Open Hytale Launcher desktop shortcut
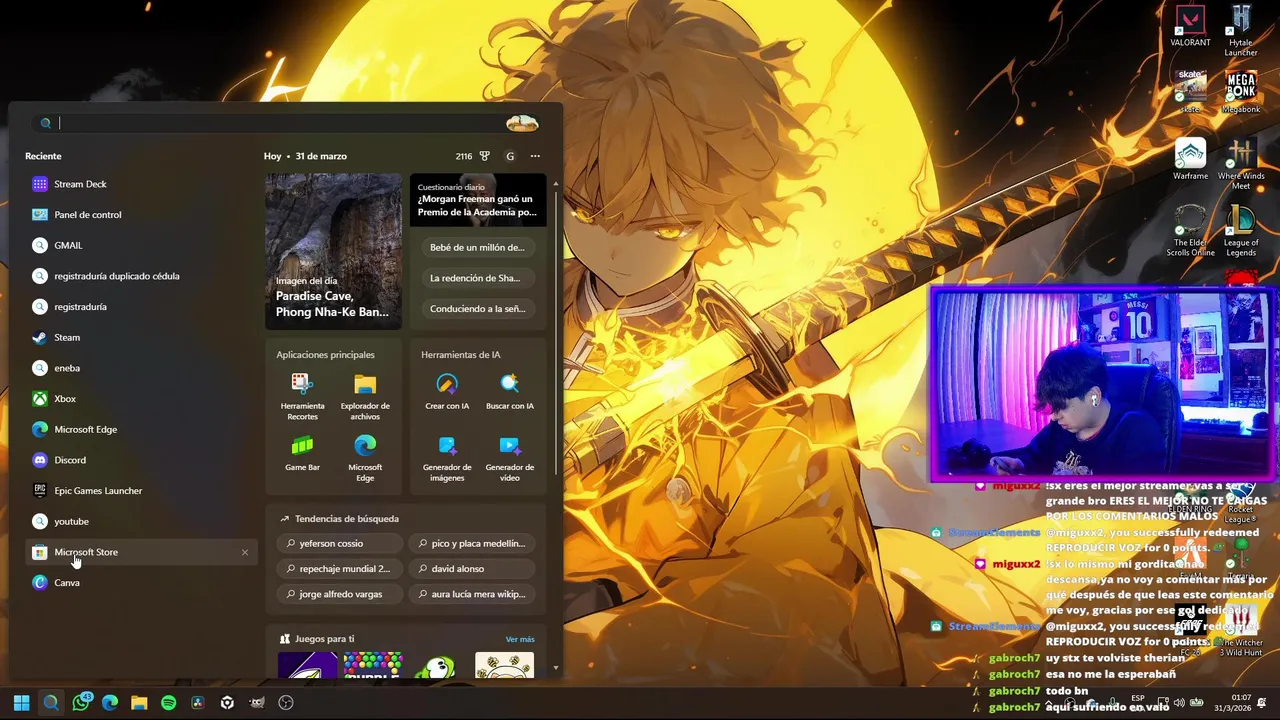 pyautogui.click(x=1241, y=31)
